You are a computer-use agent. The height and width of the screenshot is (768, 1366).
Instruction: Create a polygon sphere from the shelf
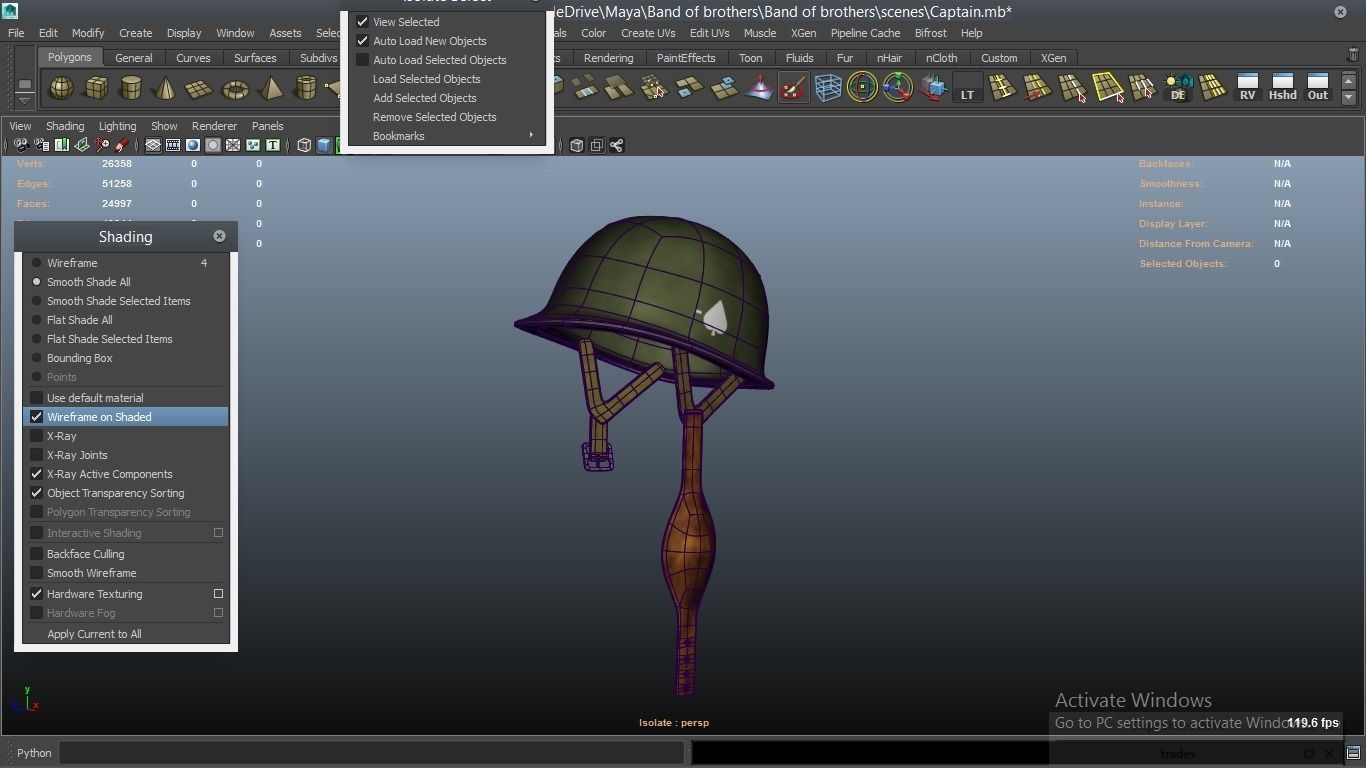click(61, 89)
